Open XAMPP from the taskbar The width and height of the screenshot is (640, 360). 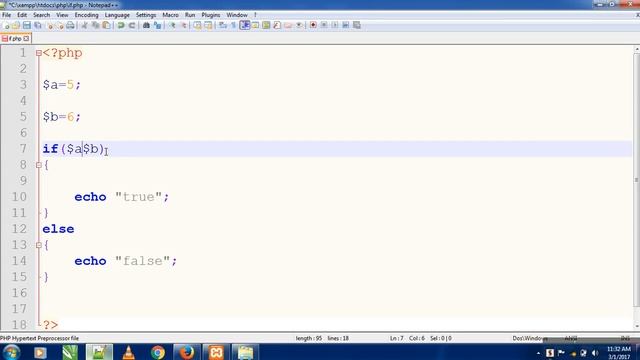(216, 352)
